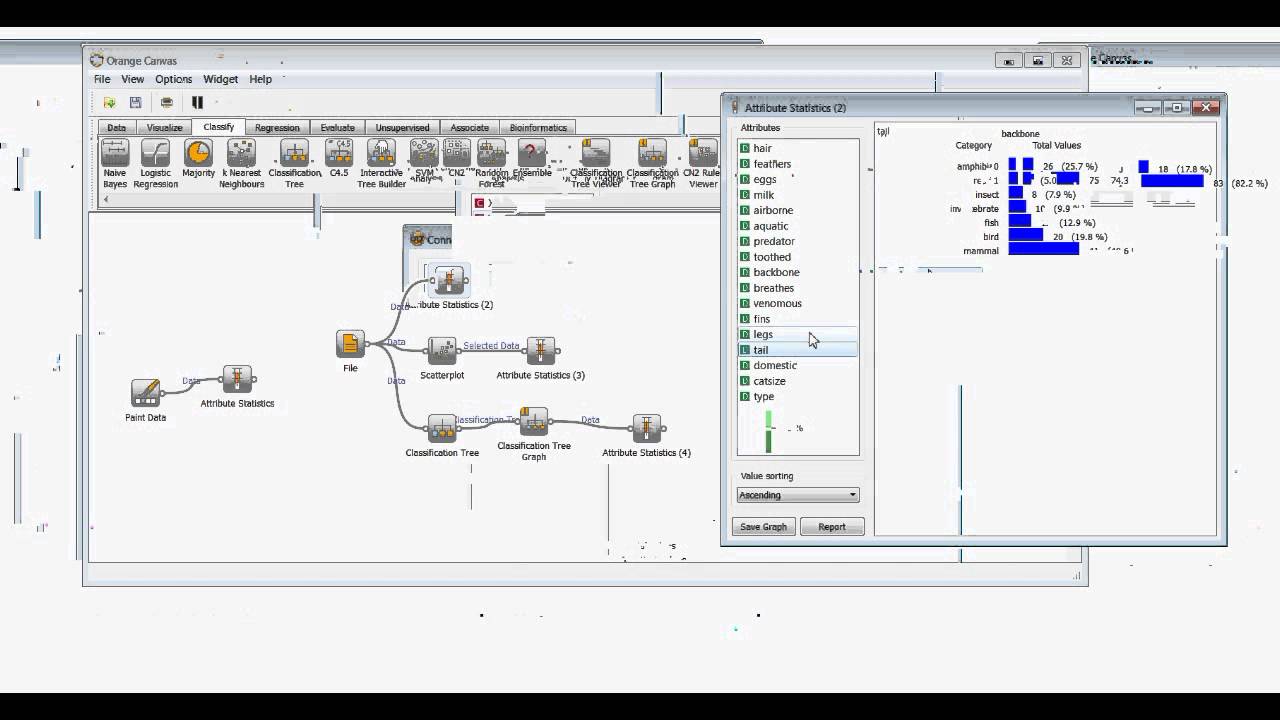The width and height of the screenshot is (1280, 720).
Task: Select the backbone attribute in list
Action: pyautogui.click(x=797, y=272)
